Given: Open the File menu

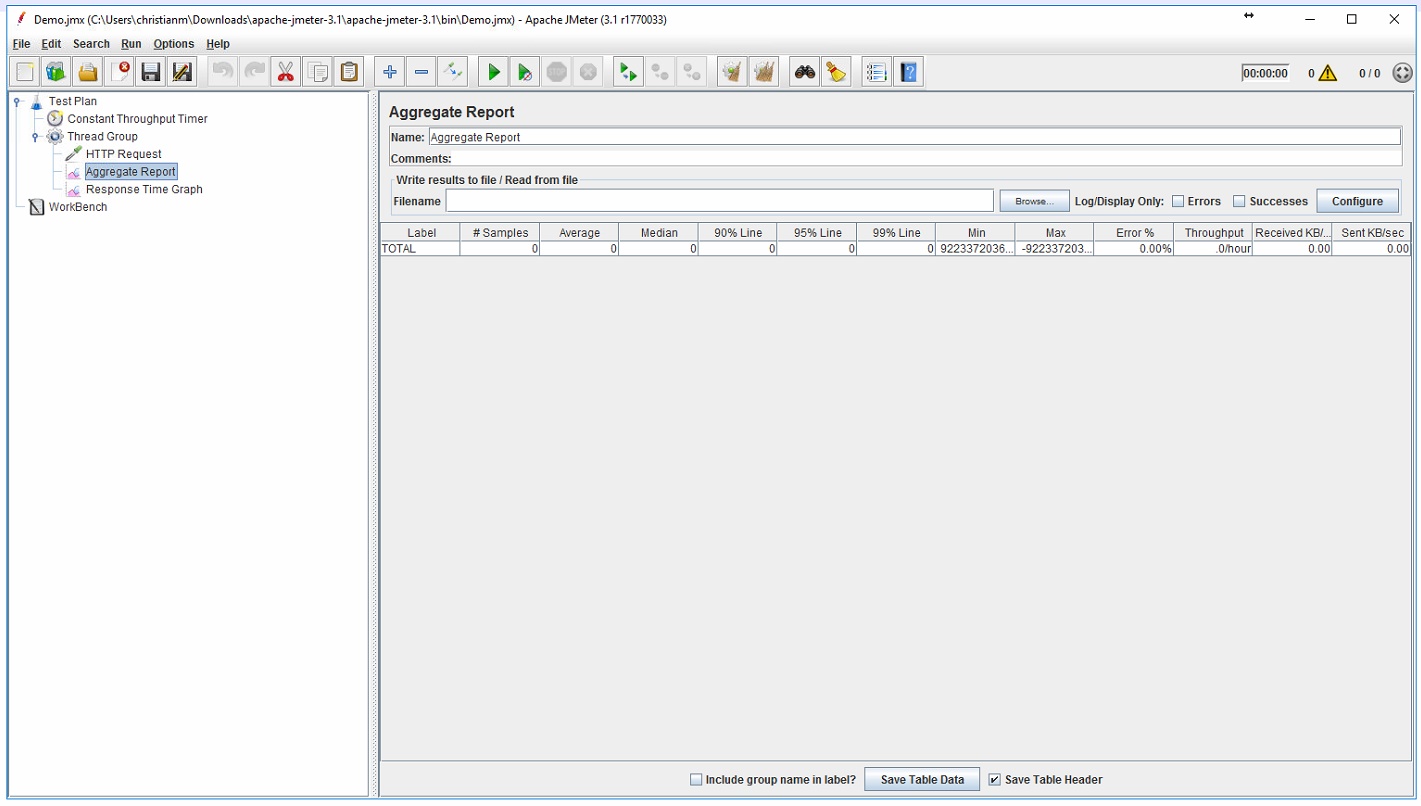Looking at the screenshot, I should [21, 44].
